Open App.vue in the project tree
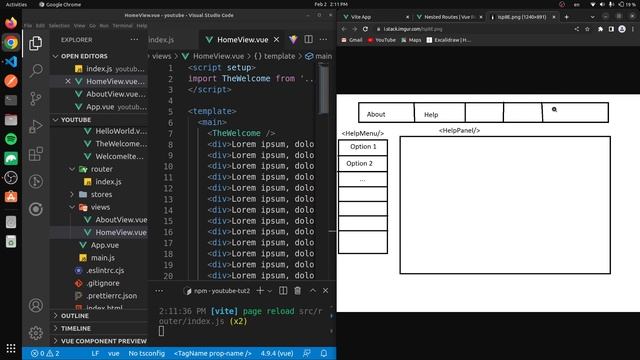The width and height of the screenshot is (640, 360). click(104, 245)
